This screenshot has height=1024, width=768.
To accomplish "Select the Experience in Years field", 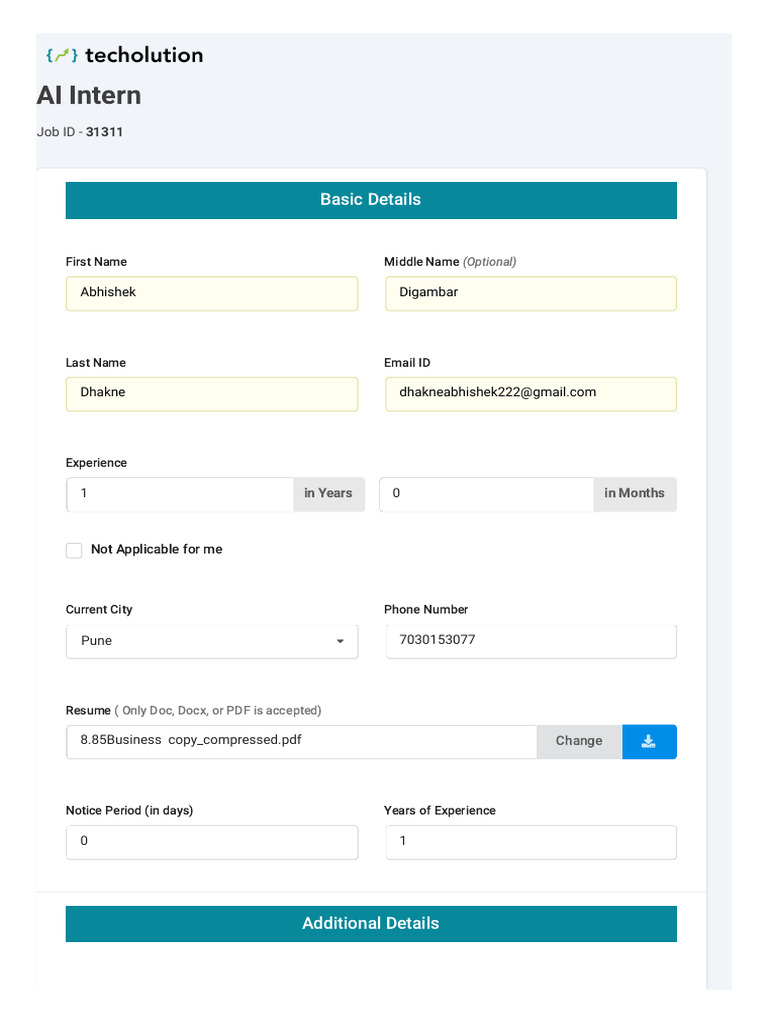I will 180,494.
